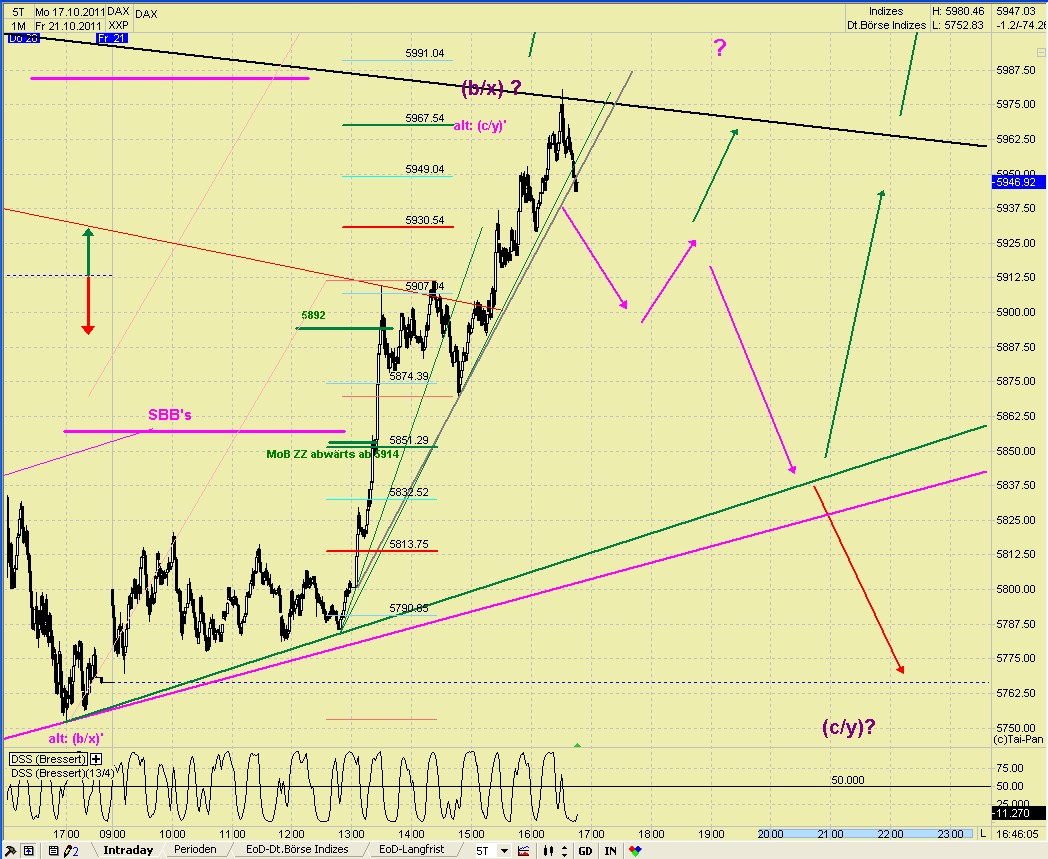Switch to the Perioden tab
The height and width of the screenshot is (859, 1048).
click(x=196, y=850)
